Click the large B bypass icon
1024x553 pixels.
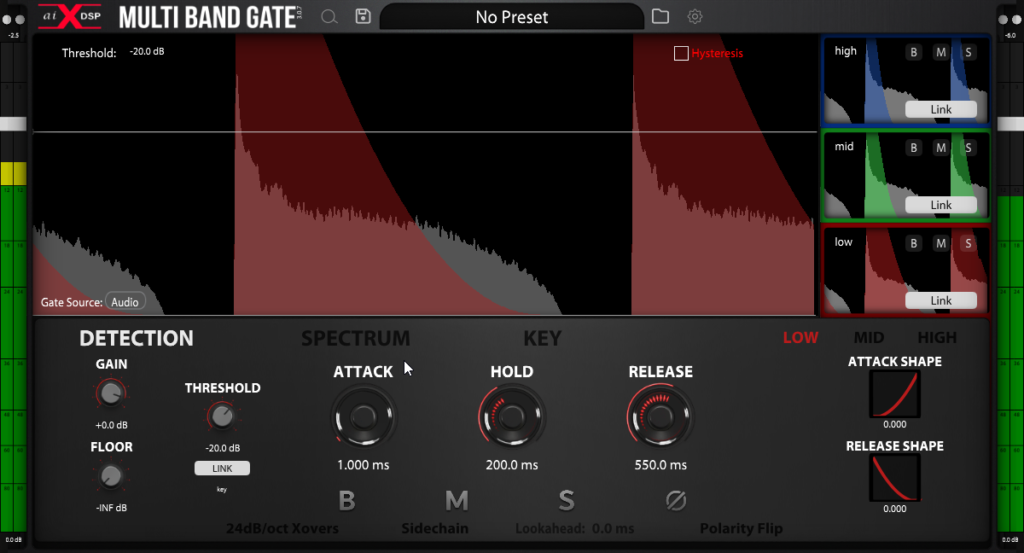click(x=347, y=500)
